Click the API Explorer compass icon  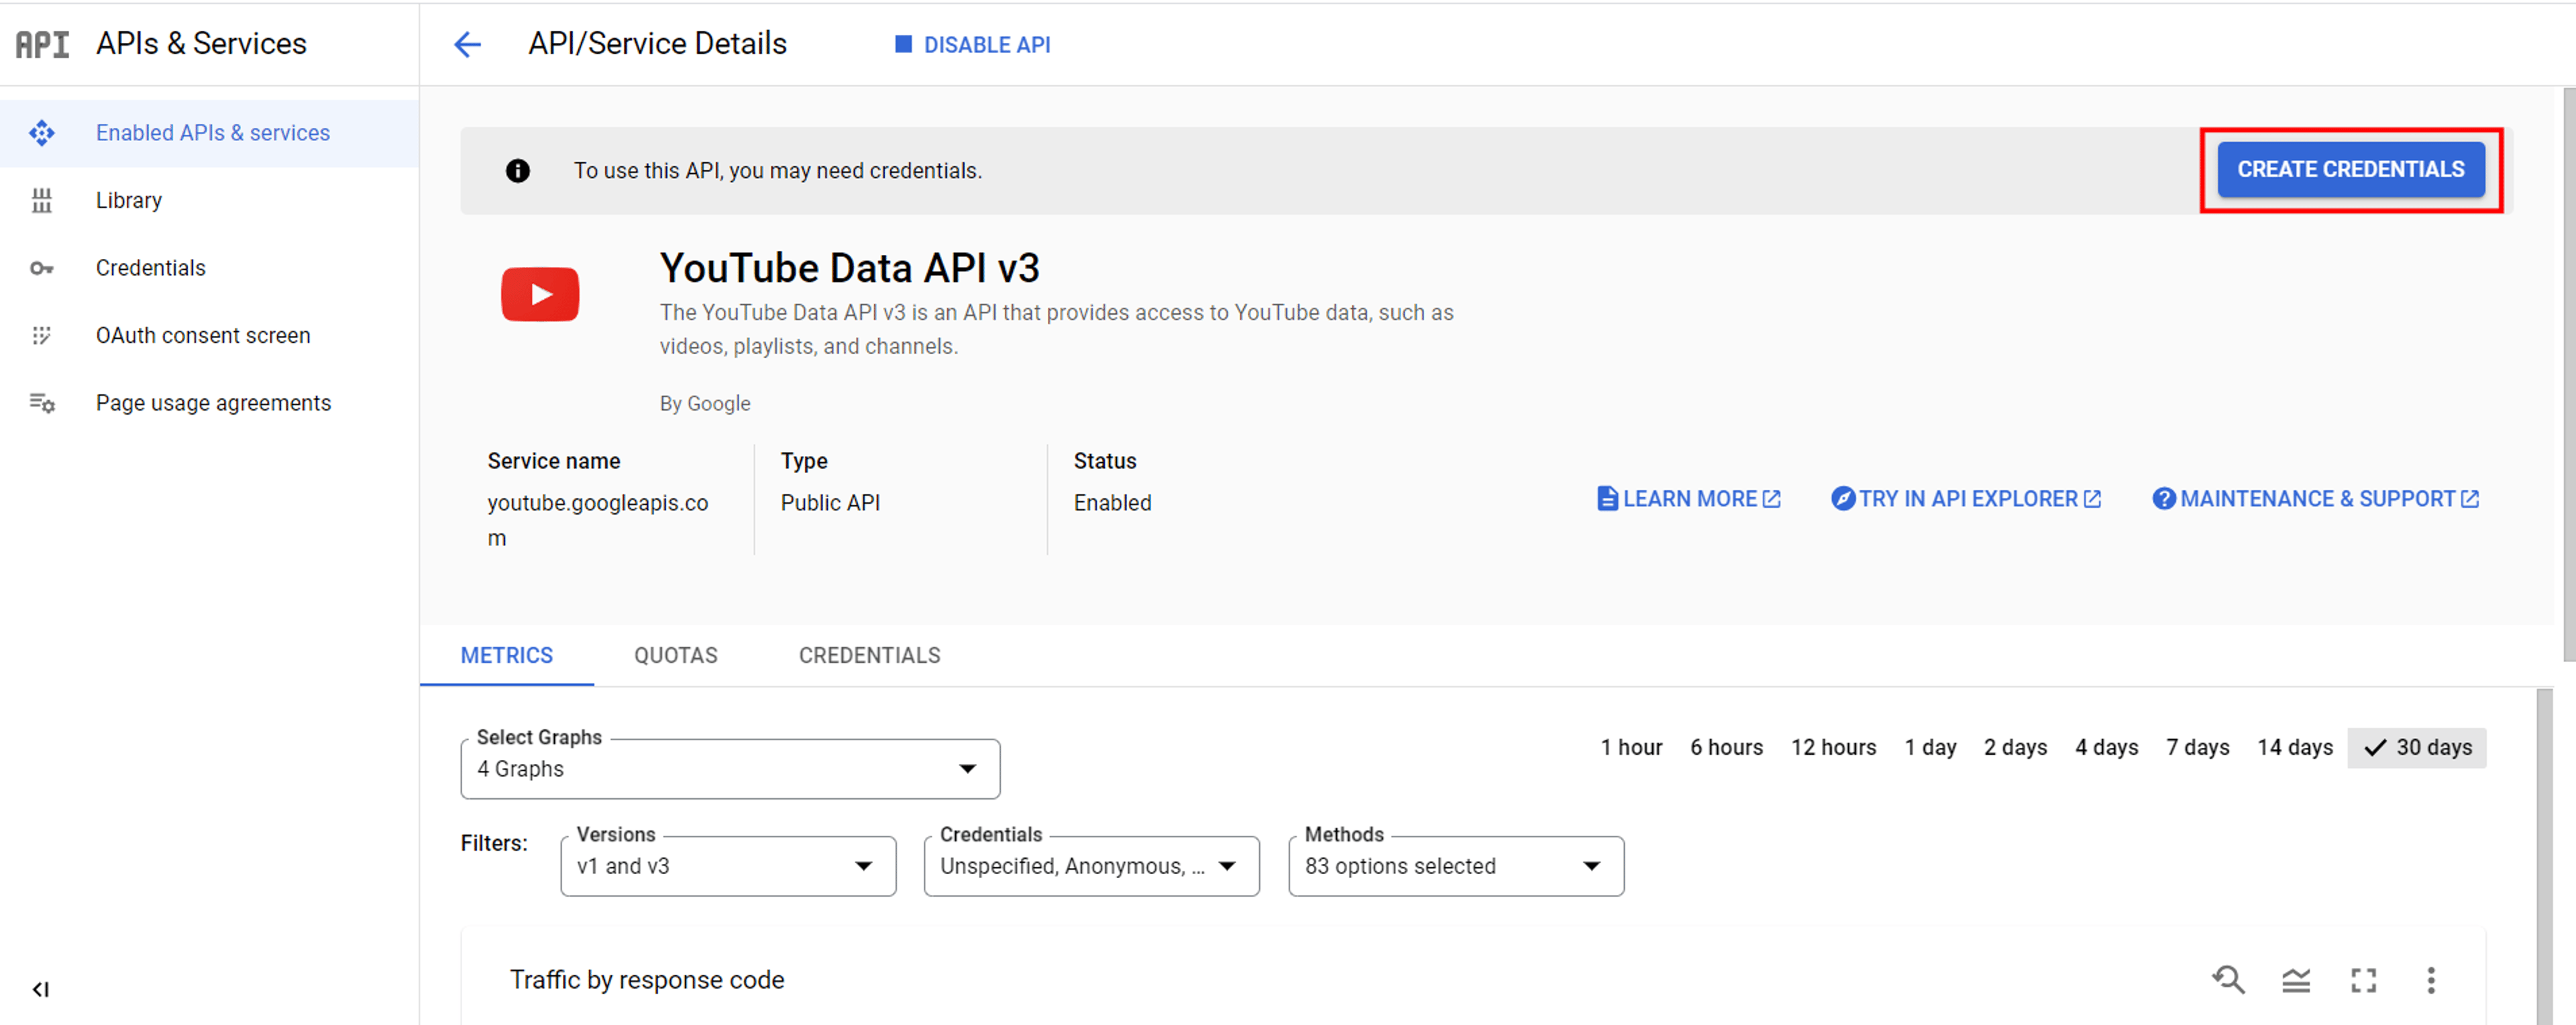point(1842,498)
